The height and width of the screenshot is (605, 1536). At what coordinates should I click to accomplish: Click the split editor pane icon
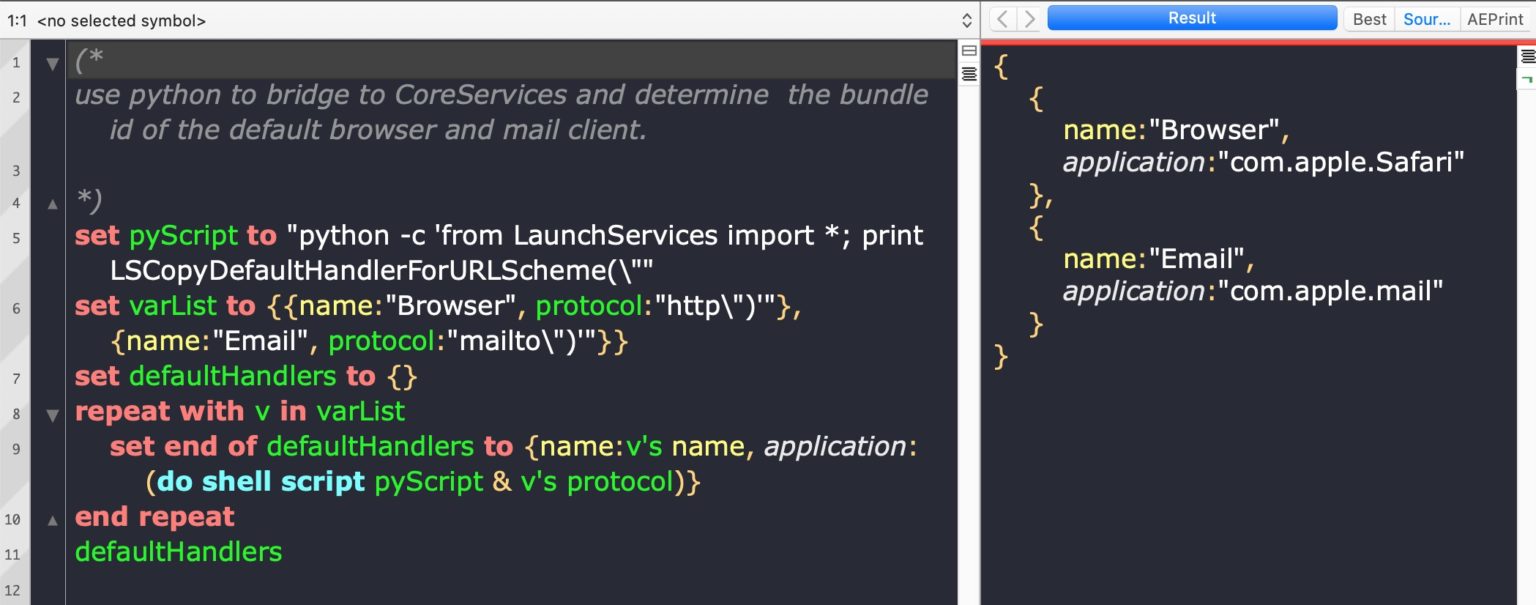[x=968, y=51]
